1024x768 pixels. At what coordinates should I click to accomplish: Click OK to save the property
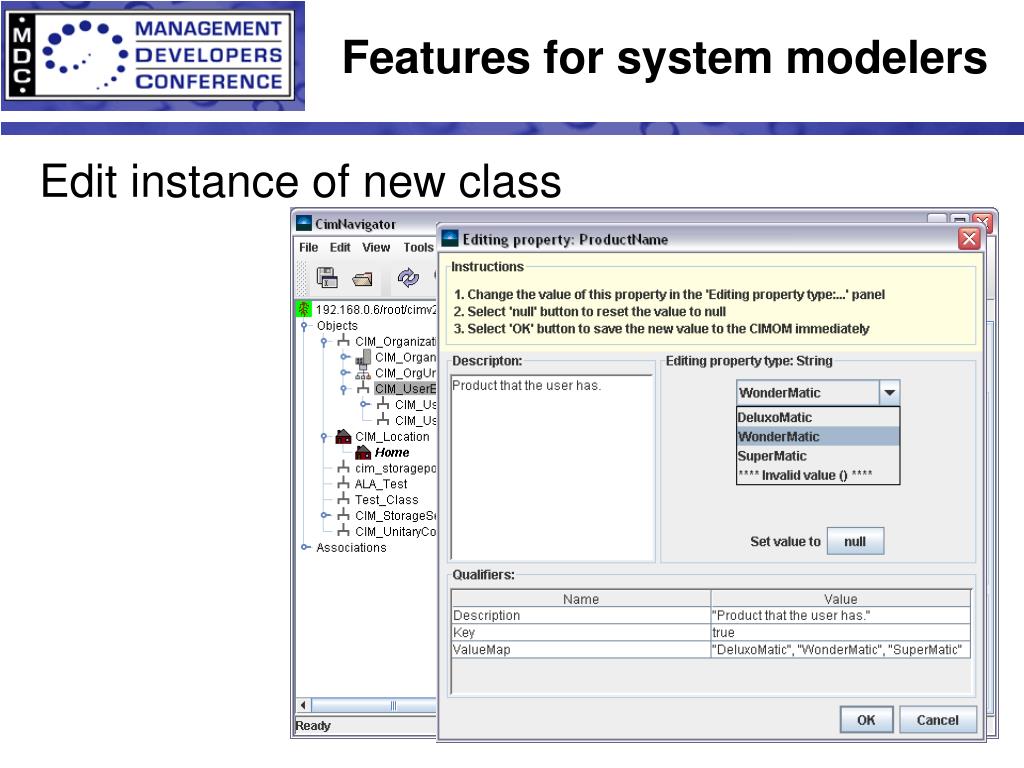pyautogui.click(x=866, y=720)
